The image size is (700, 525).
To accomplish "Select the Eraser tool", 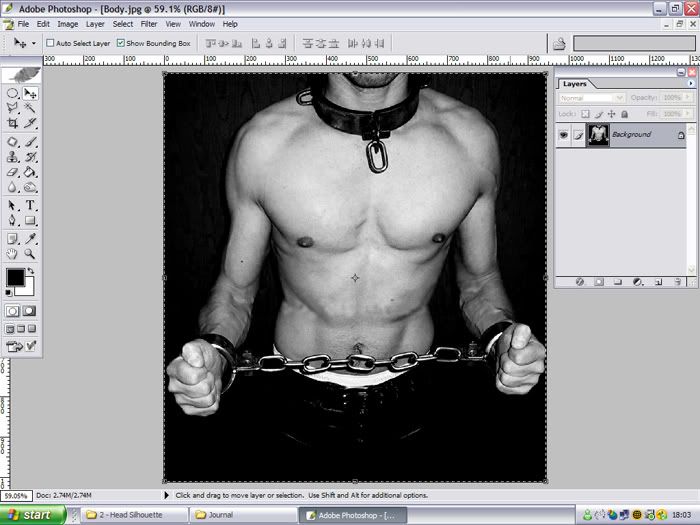I will 12,172.
